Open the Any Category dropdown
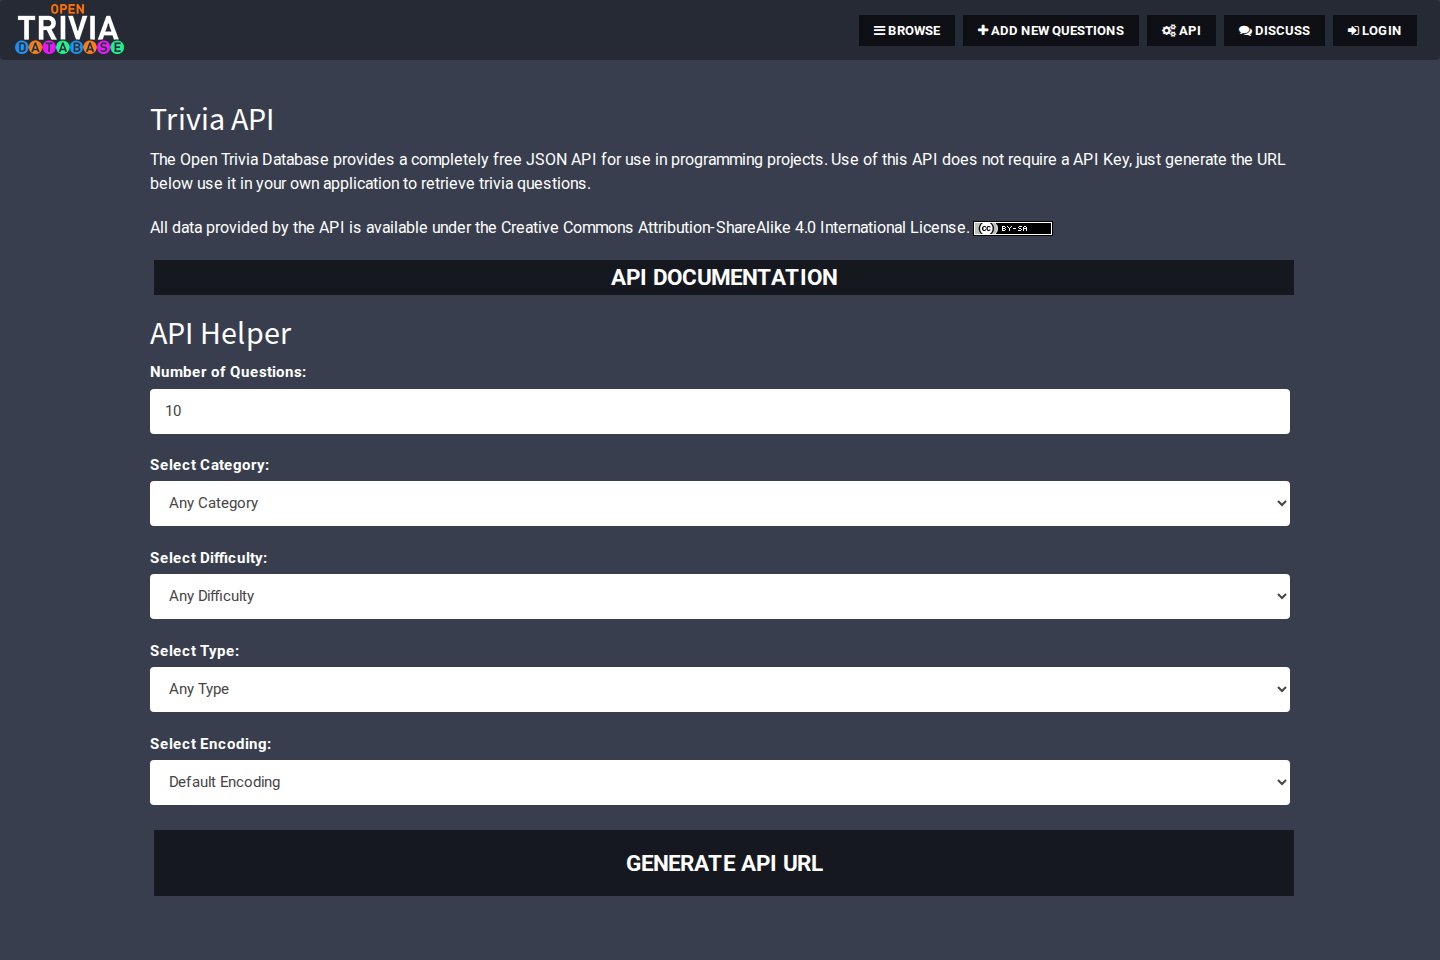This screenshot has height=960, width=1440. tap(720, 503)
